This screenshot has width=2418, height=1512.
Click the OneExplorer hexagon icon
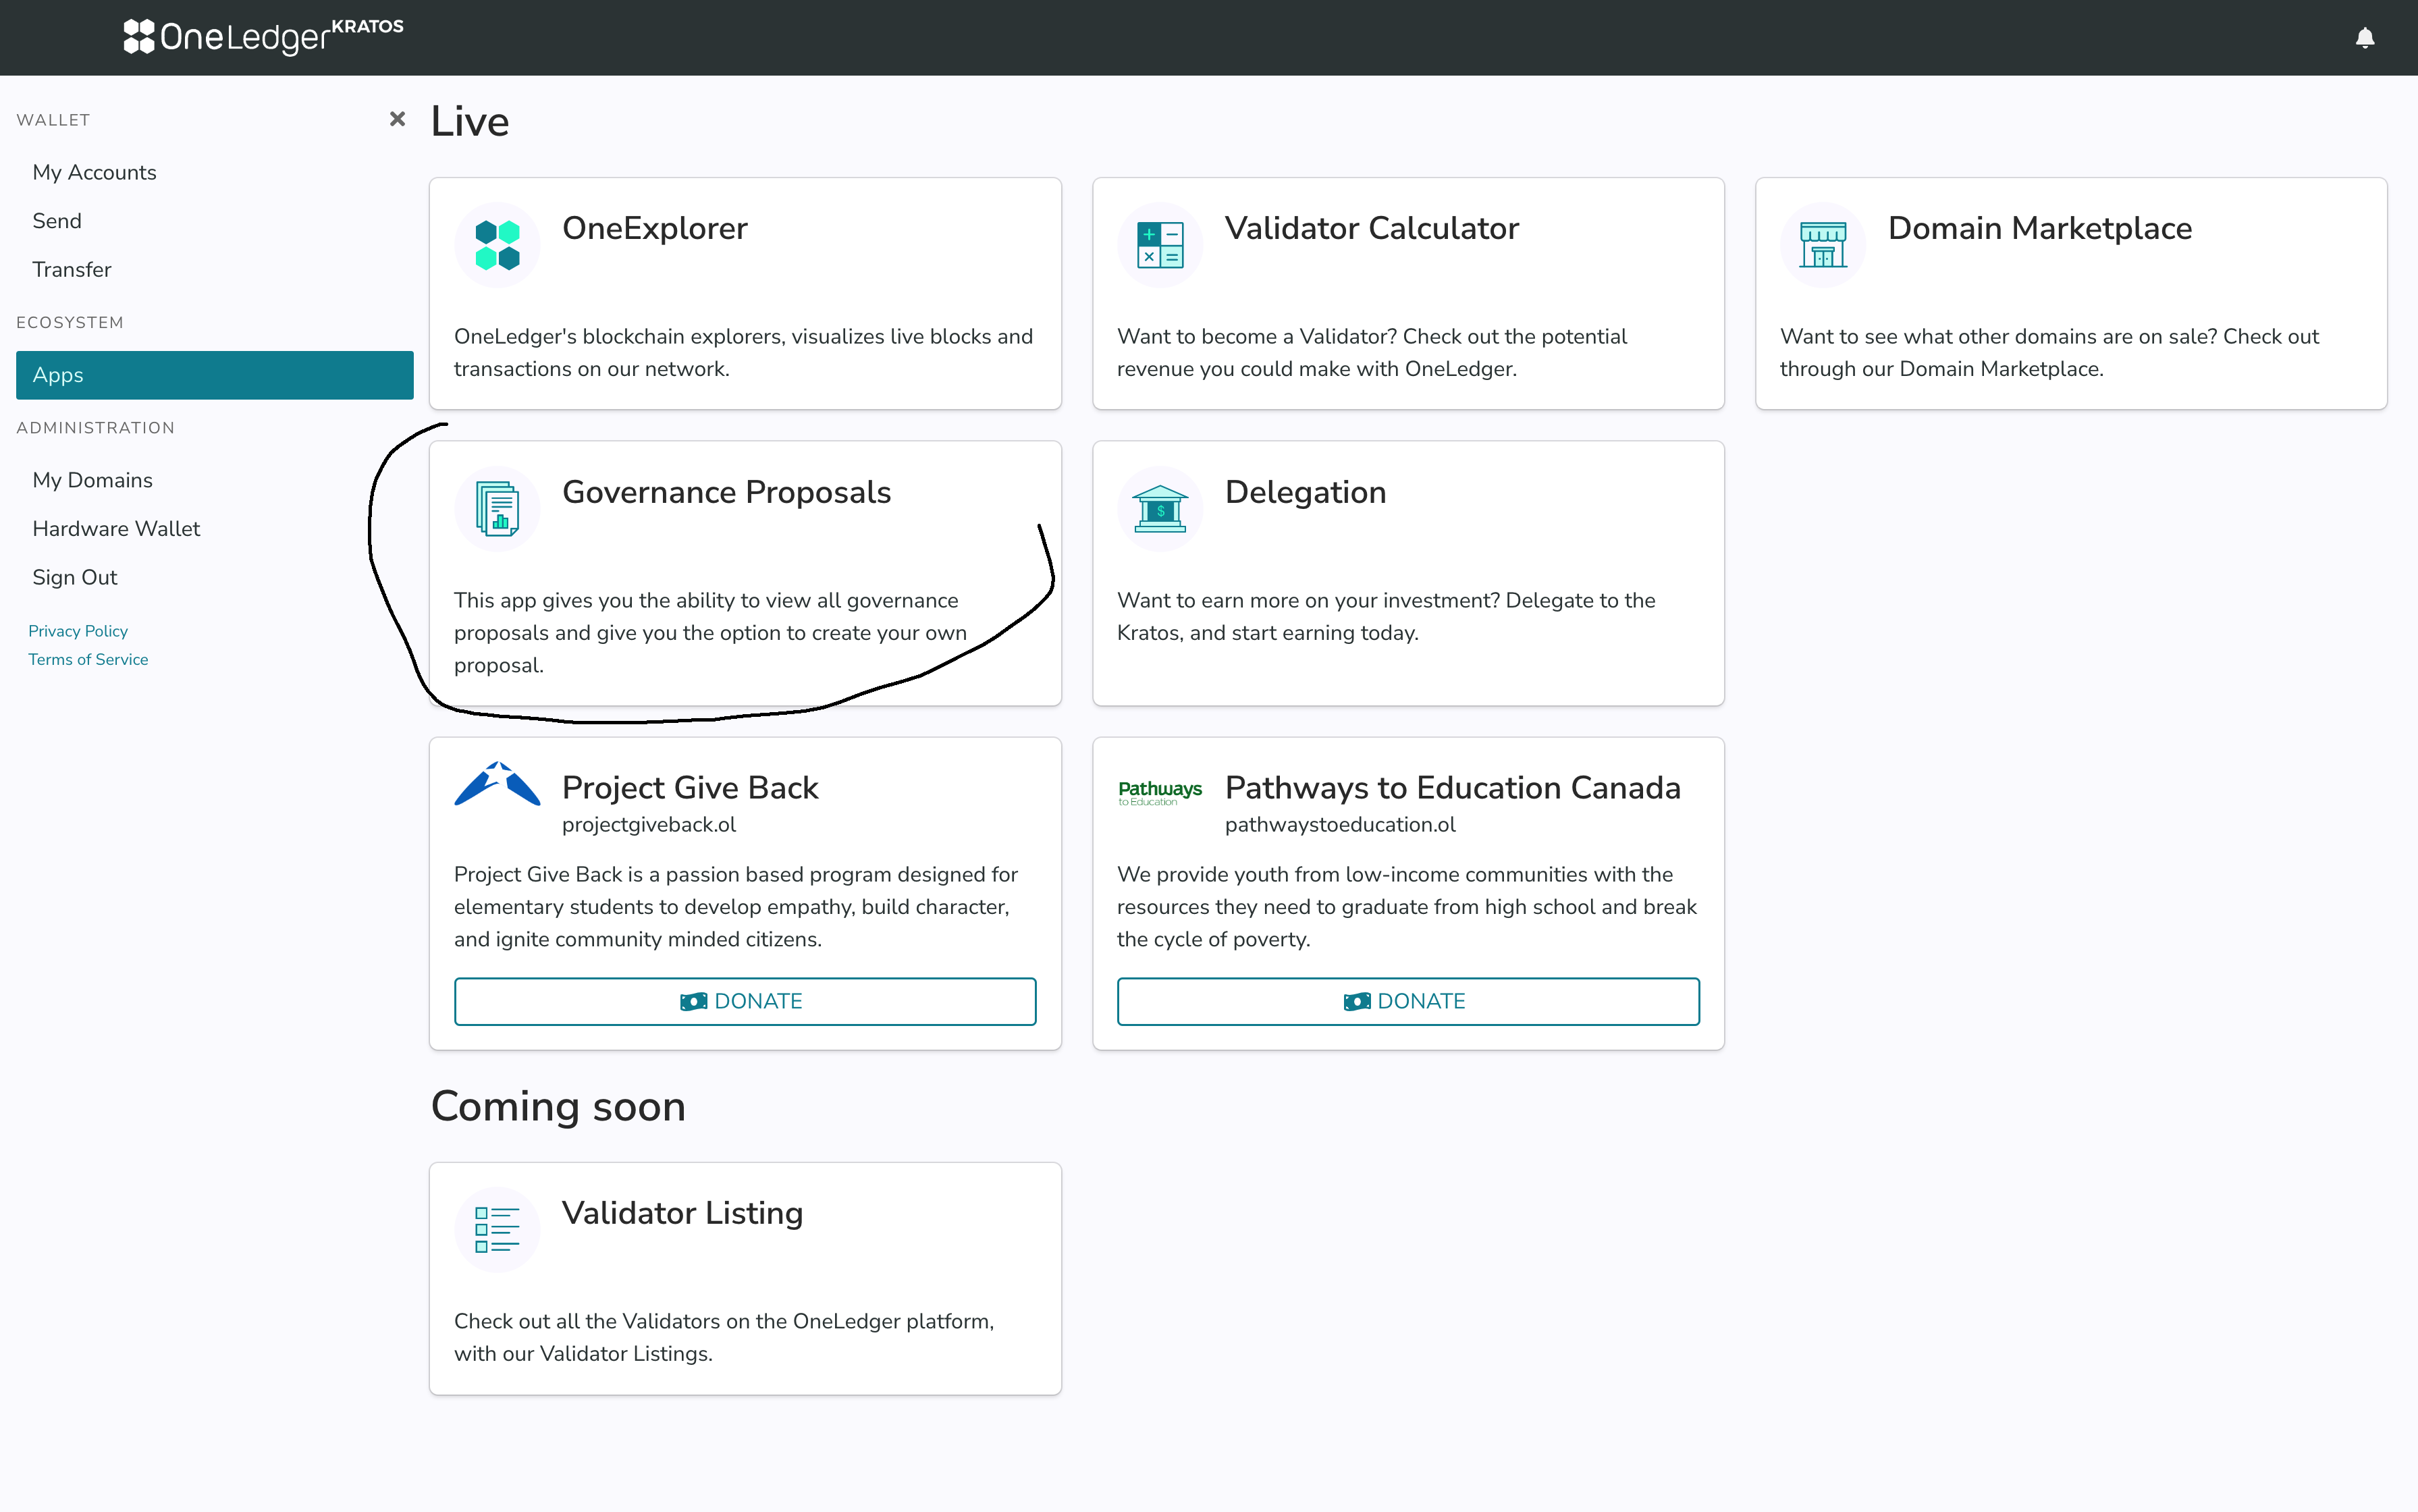click(497, 245)
